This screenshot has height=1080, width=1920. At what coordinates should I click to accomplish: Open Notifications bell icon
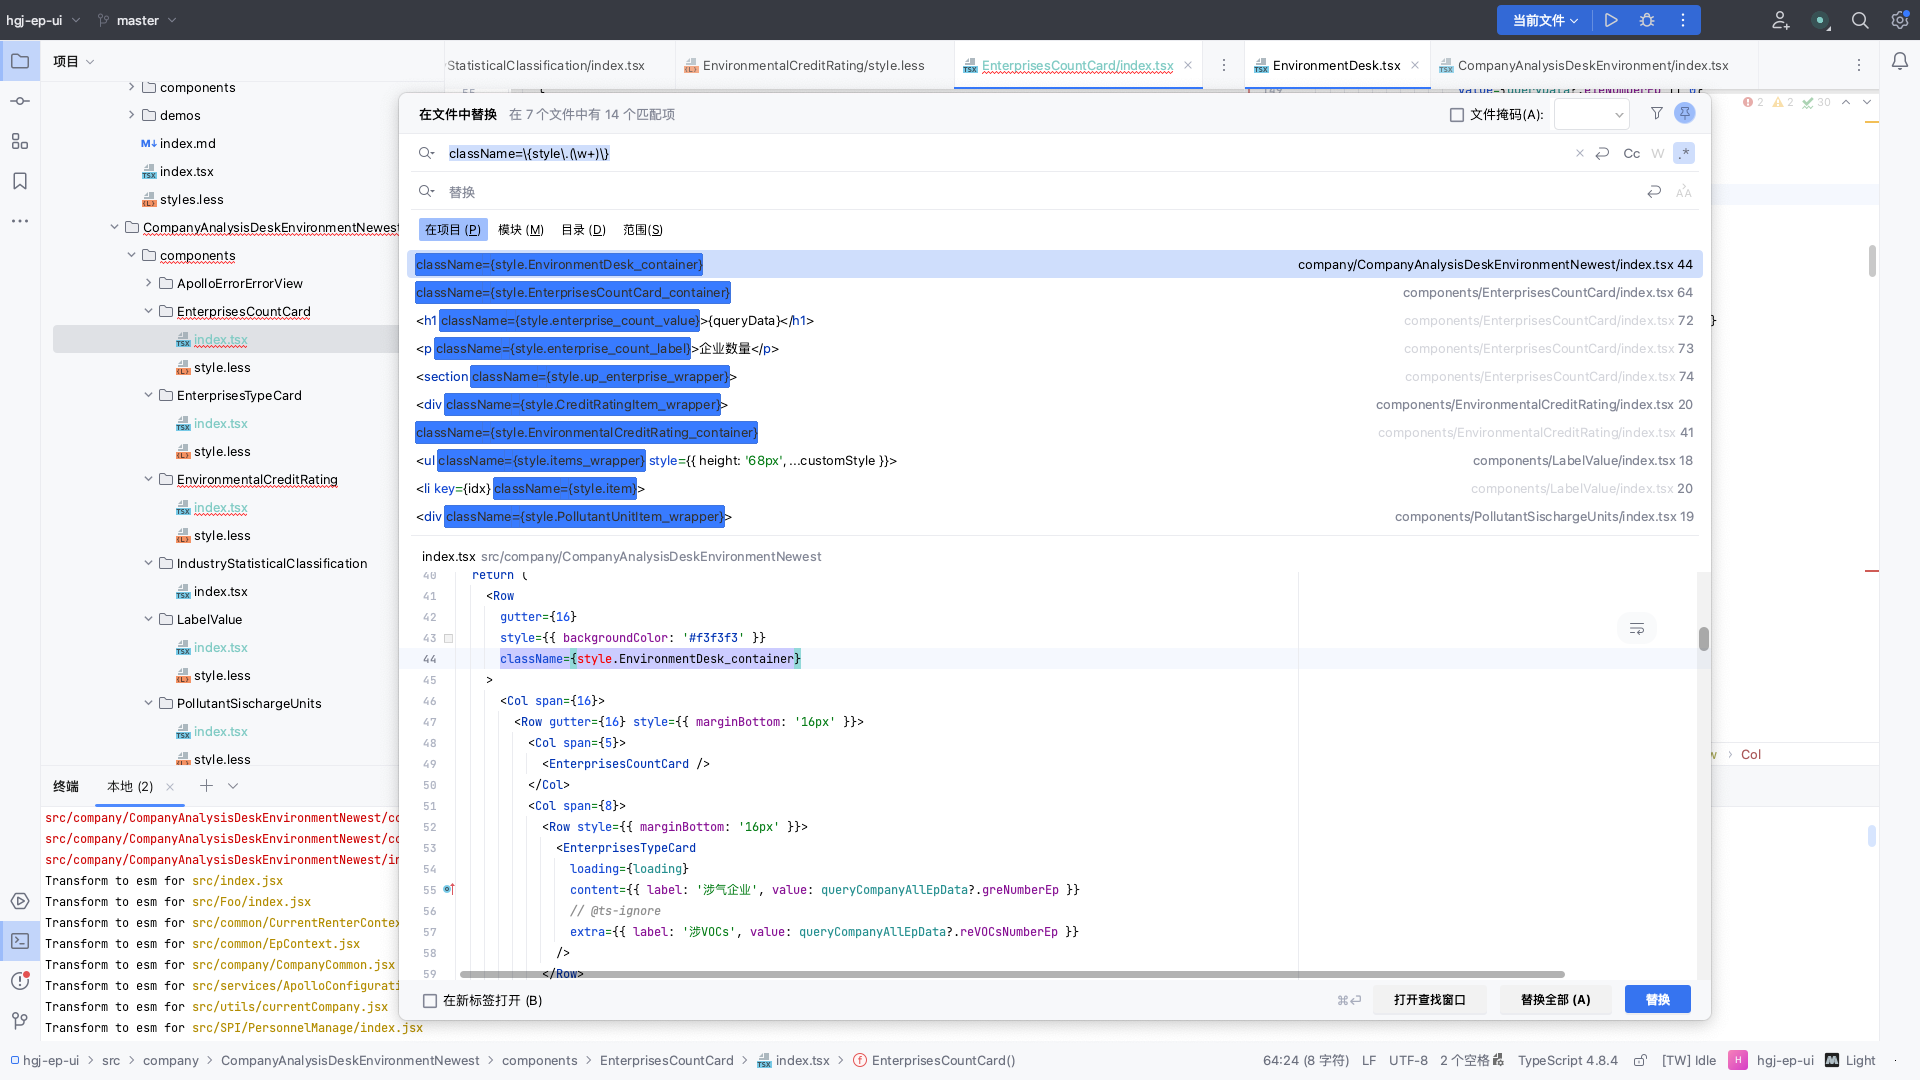(x=1899, y=62)
